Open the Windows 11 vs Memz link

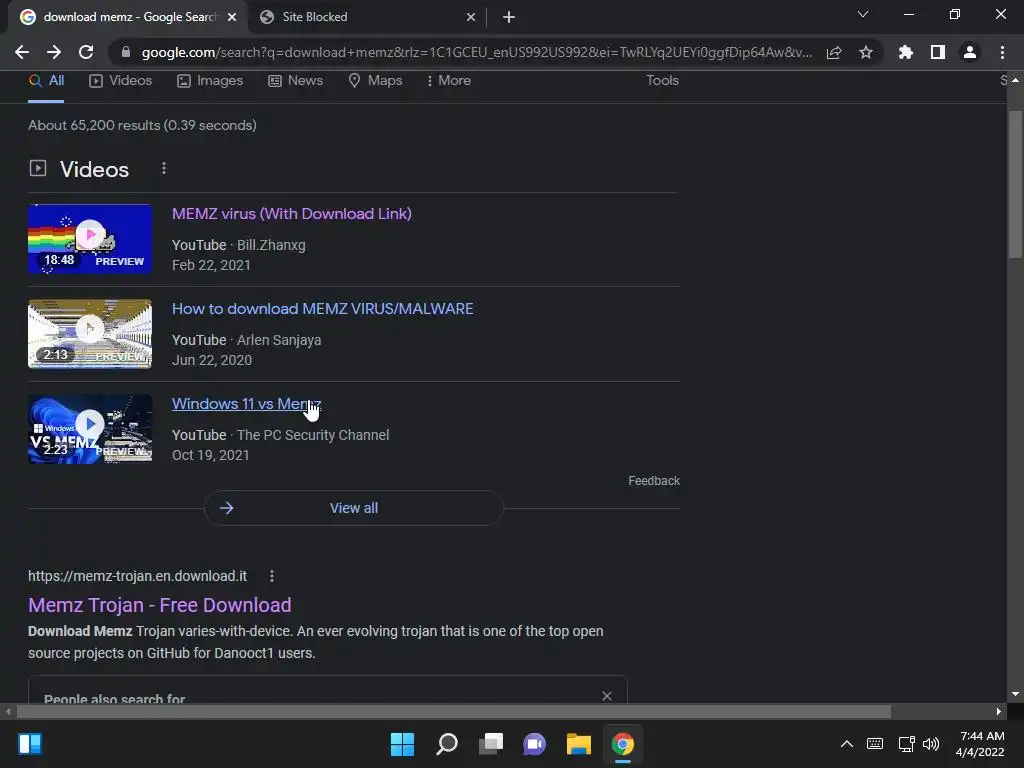(246, 404)
